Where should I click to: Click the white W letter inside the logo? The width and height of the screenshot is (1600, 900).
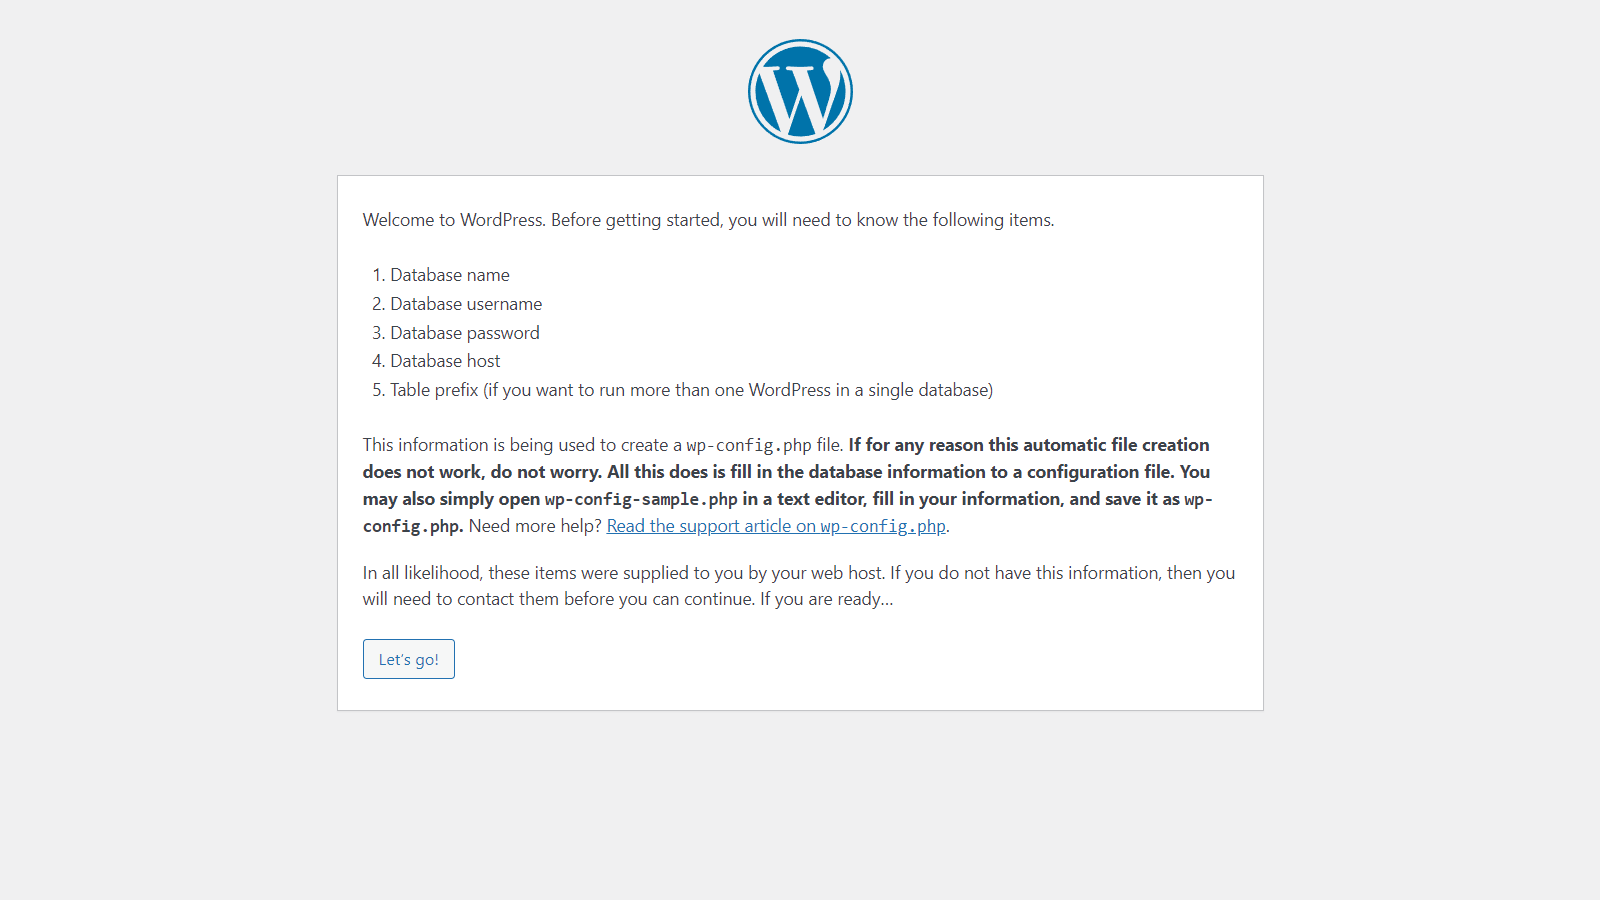tap(800, 95)
